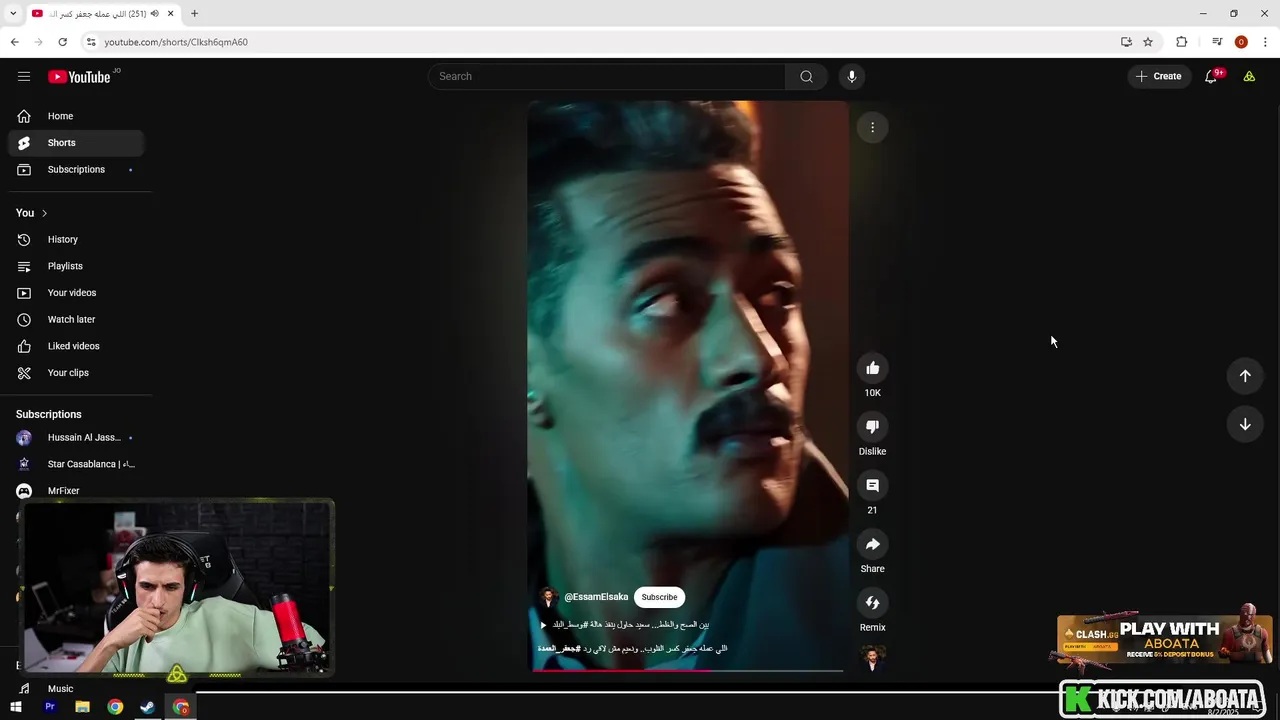Open the Watch later list
Screen dimensions: 1280x720
[x=76, y=320]
